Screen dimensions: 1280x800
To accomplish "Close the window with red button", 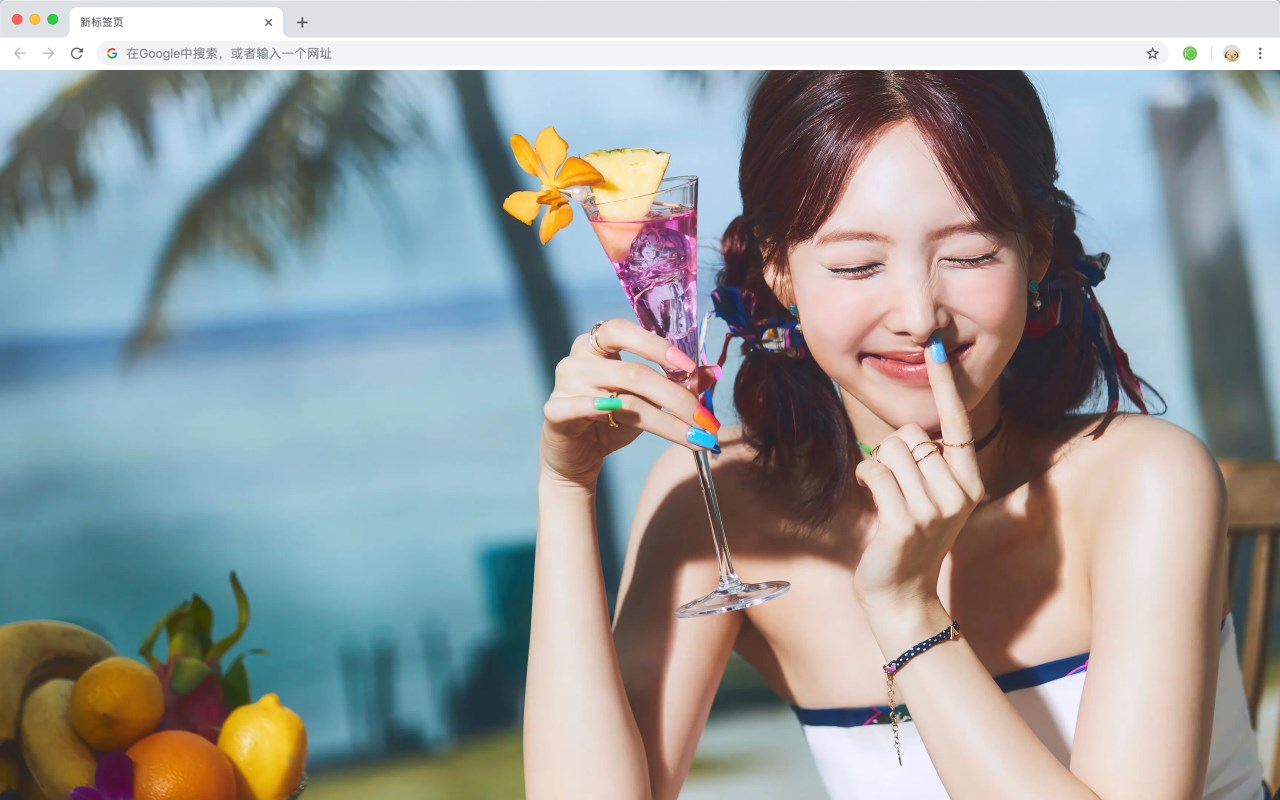I will tap(17, 19).
